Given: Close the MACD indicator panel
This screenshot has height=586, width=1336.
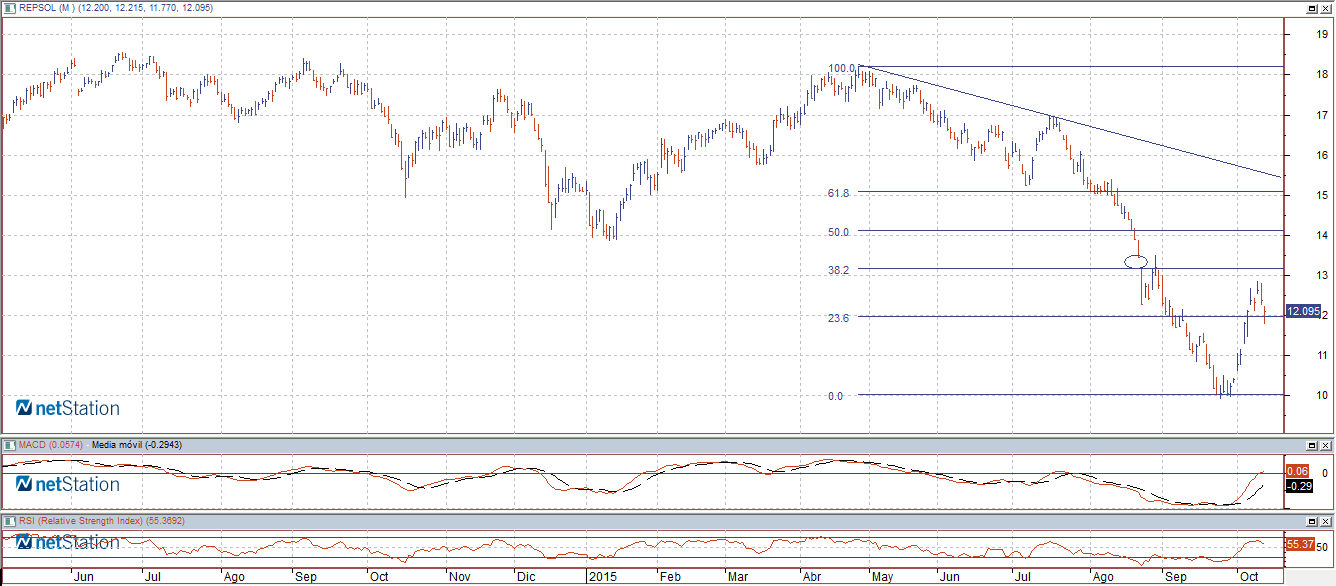Looking at the screenshot, I should coord(1325,444).
